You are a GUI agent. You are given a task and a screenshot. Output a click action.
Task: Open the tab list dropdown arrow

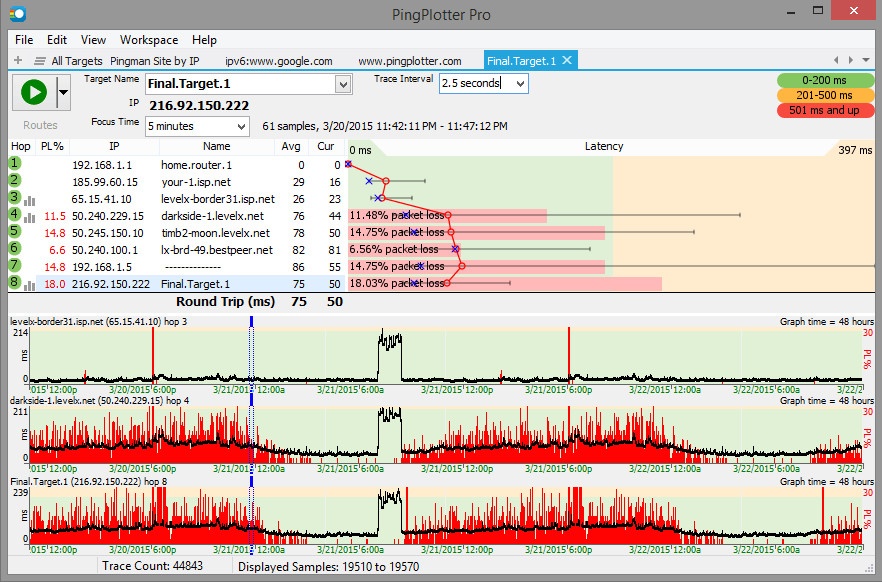(x=867, y=61)
